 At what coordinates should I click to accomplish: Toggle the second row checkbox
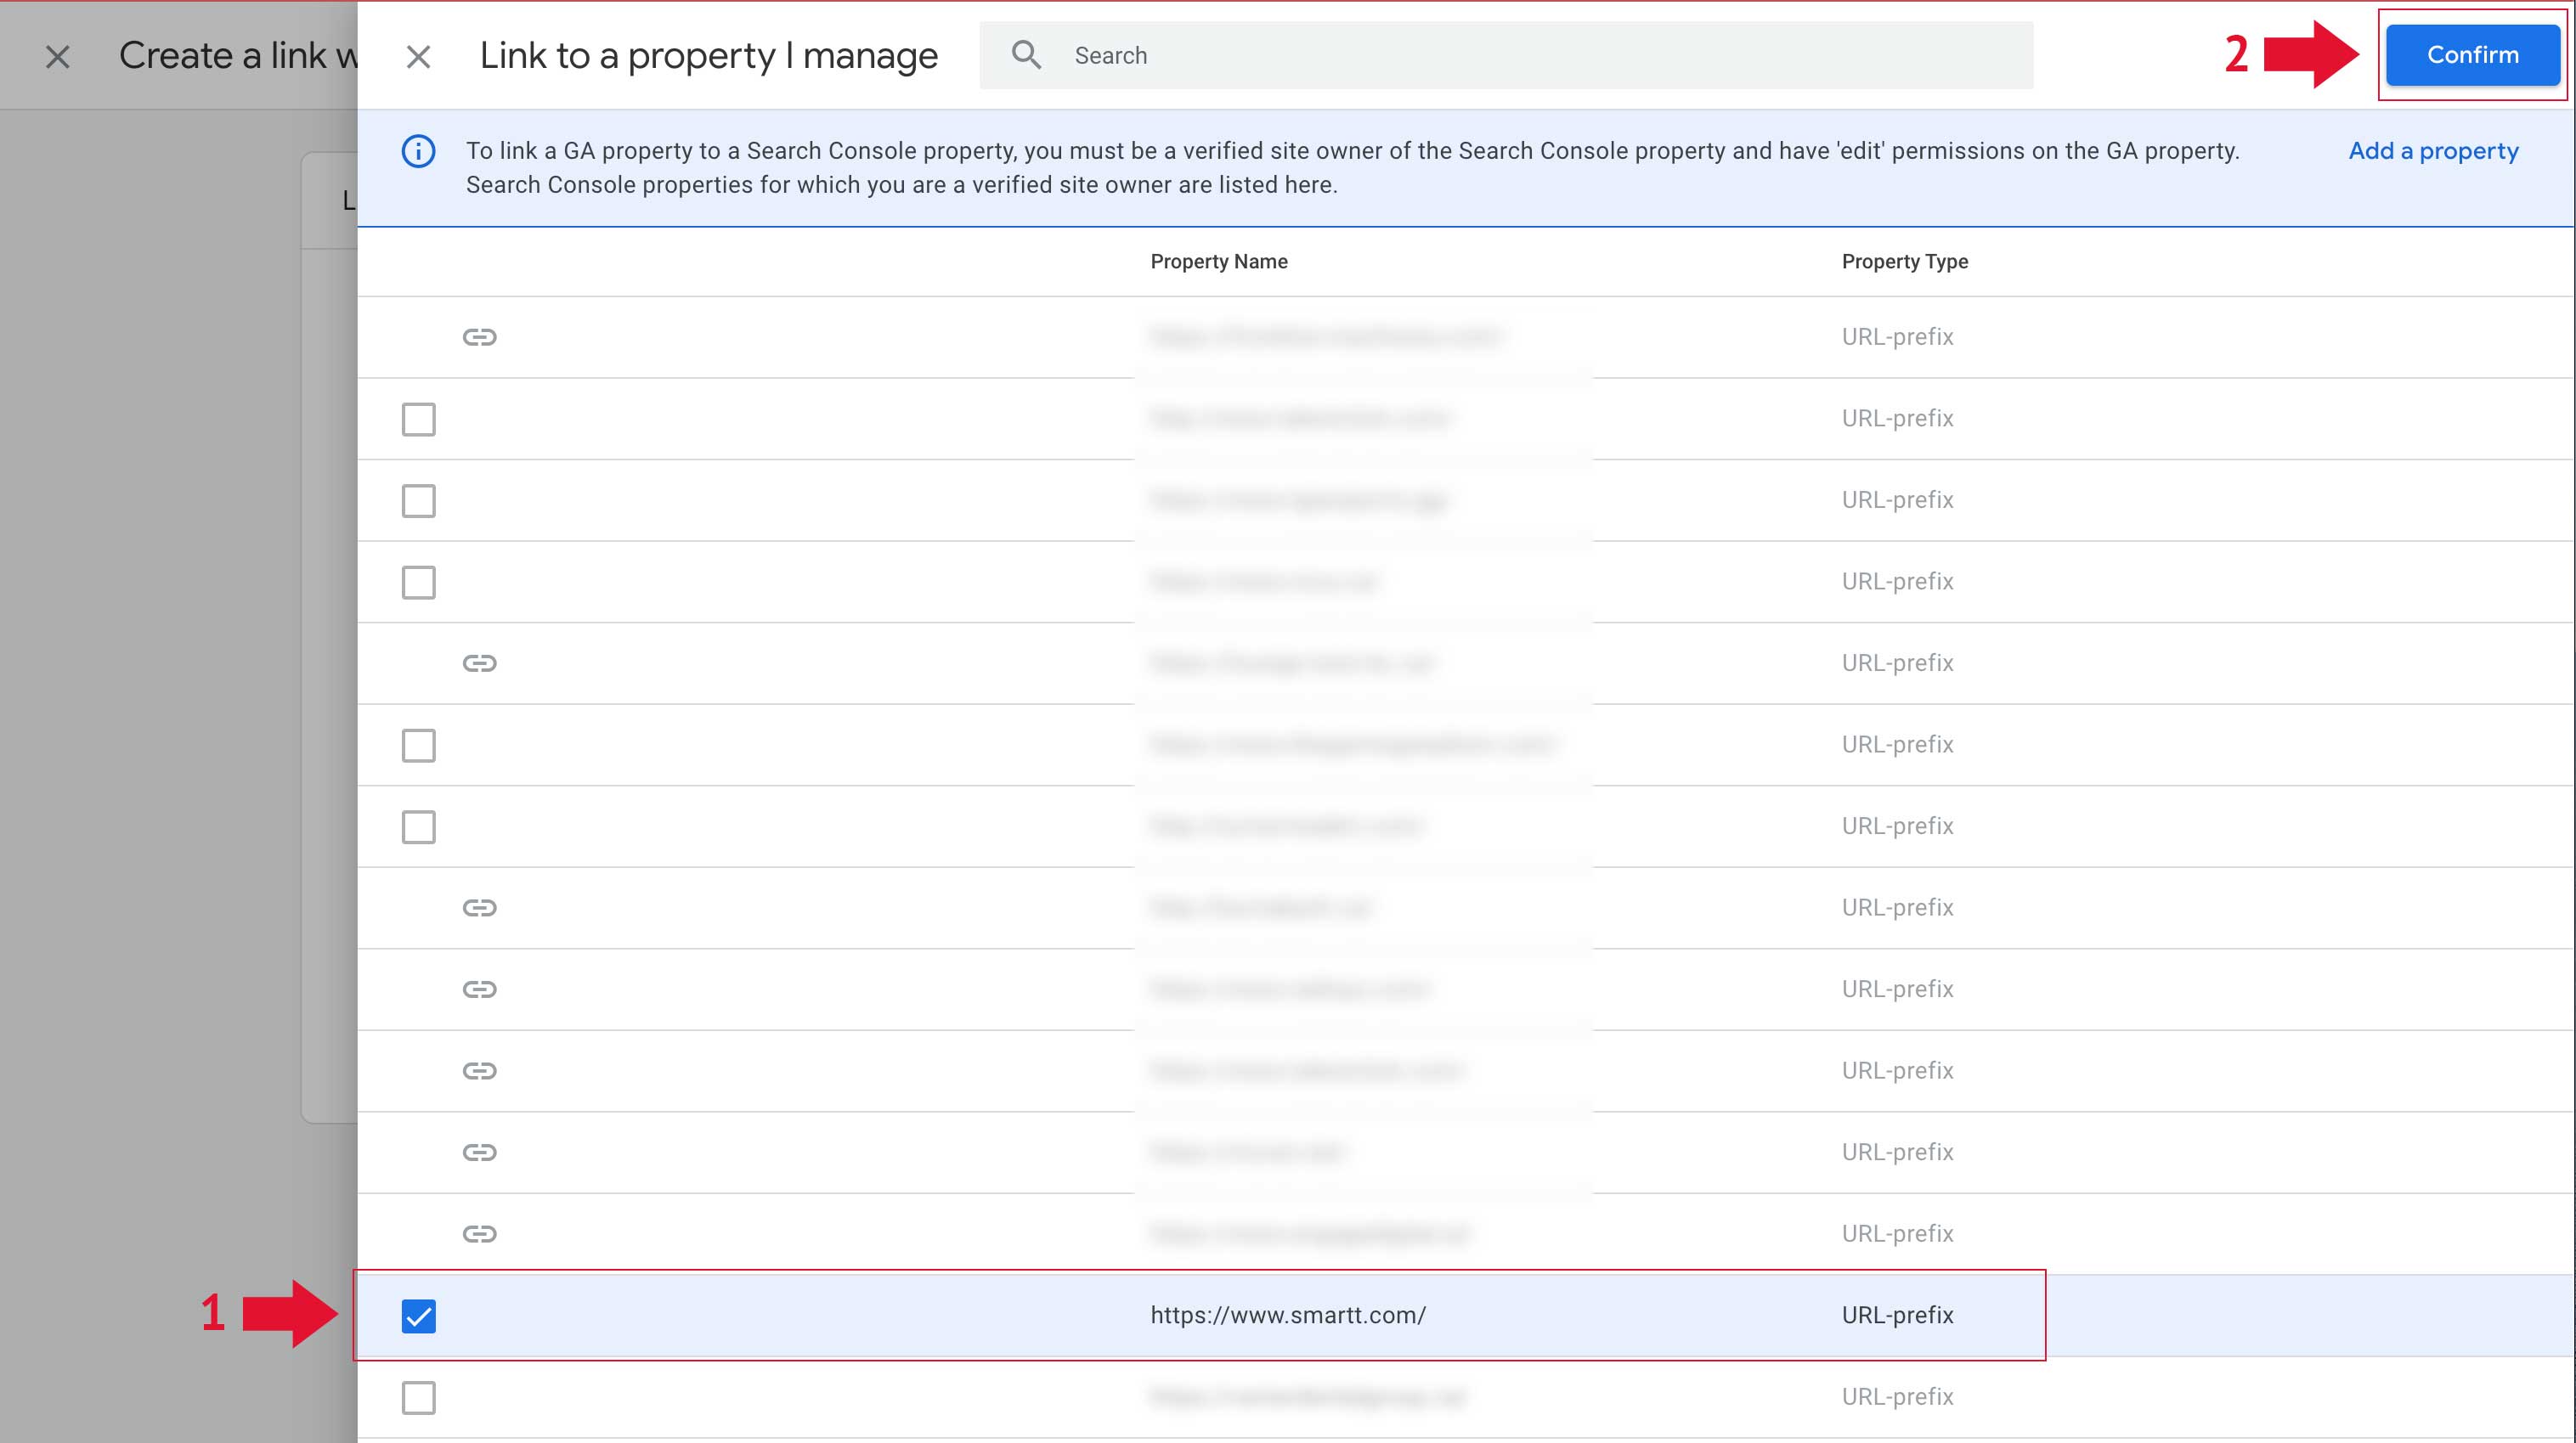pyautogui.click(x=420, y=419)
